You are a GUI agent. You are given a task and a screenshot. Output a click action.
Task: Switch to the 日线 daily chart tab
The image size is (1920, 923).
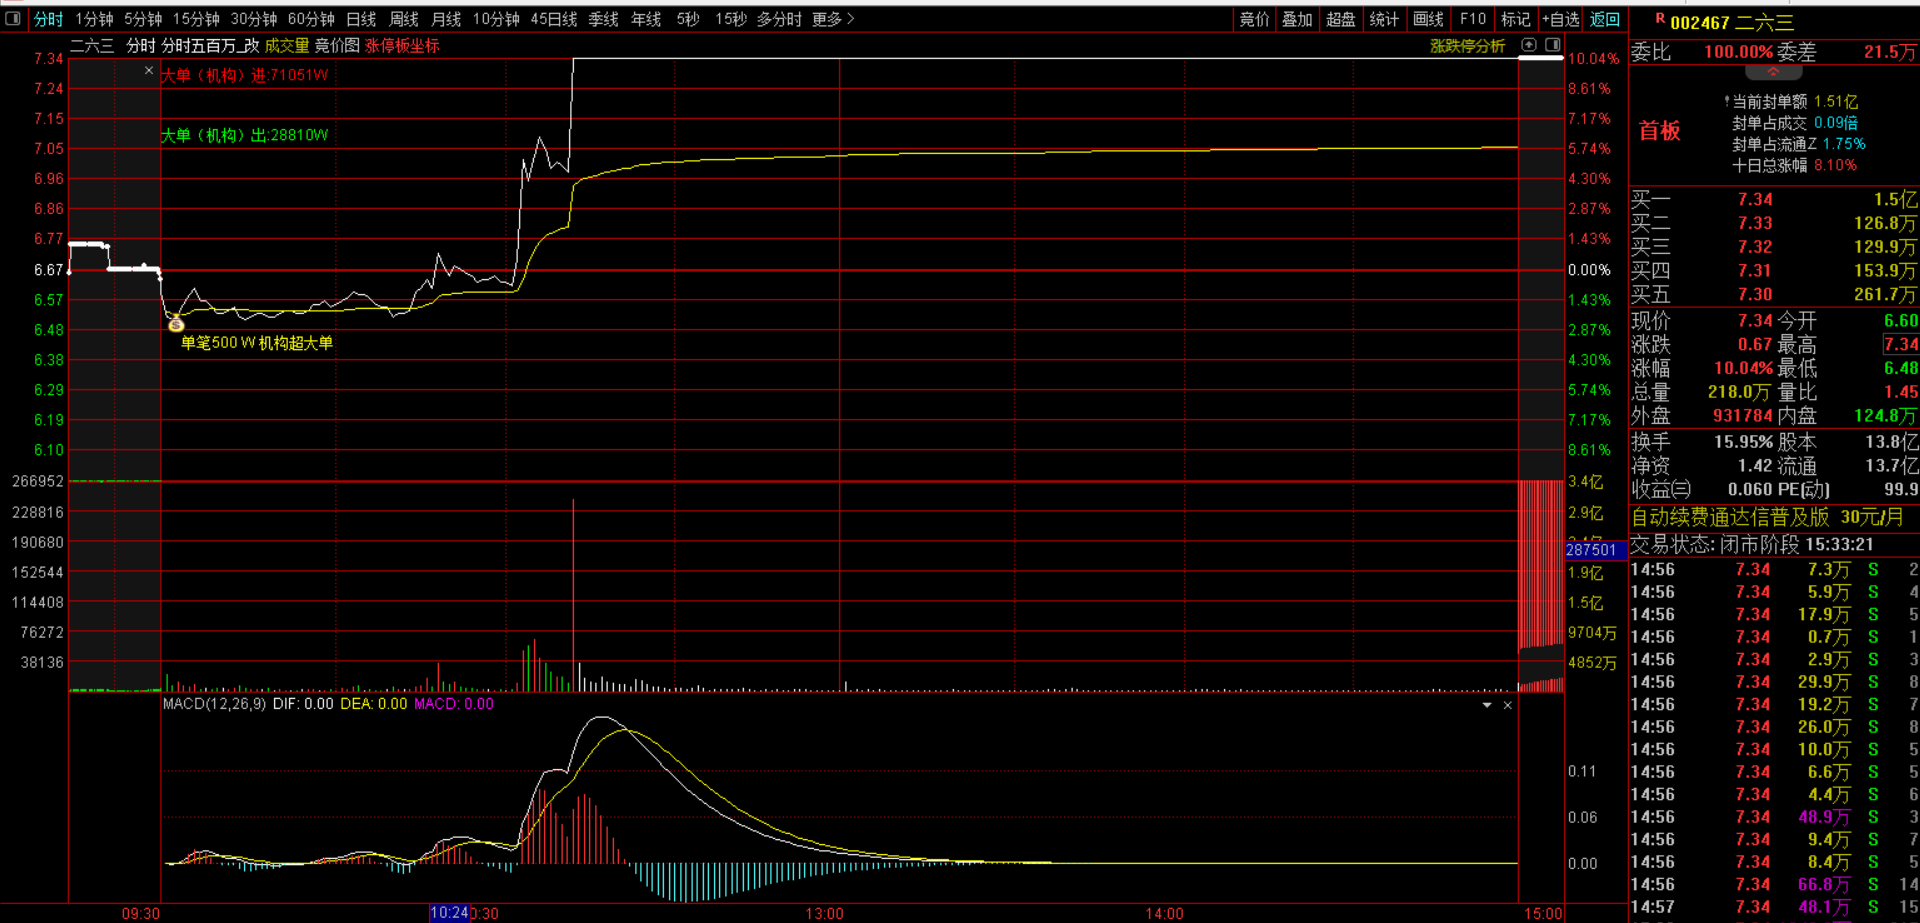(361, 19)
